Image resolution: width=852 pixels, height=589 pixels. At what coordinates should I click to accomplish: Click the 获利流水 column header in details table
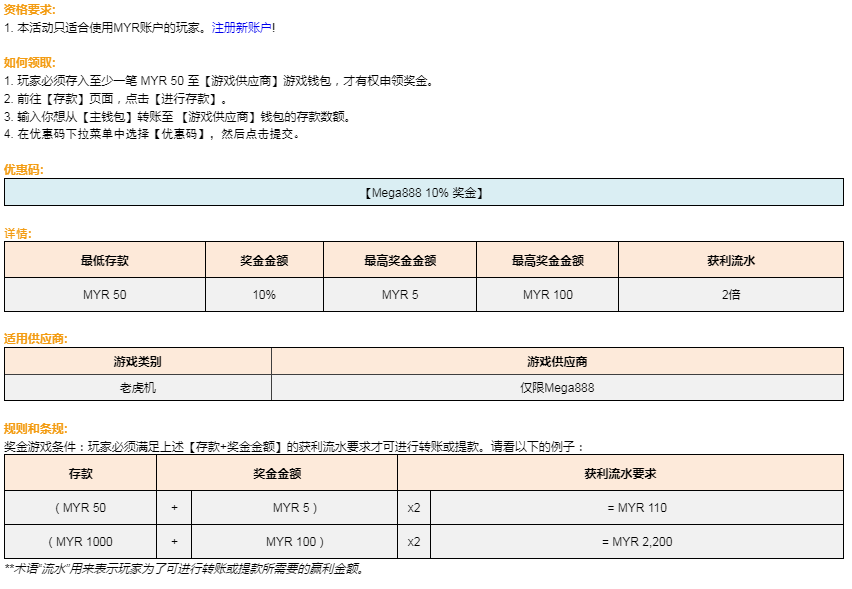click(730, 260)
